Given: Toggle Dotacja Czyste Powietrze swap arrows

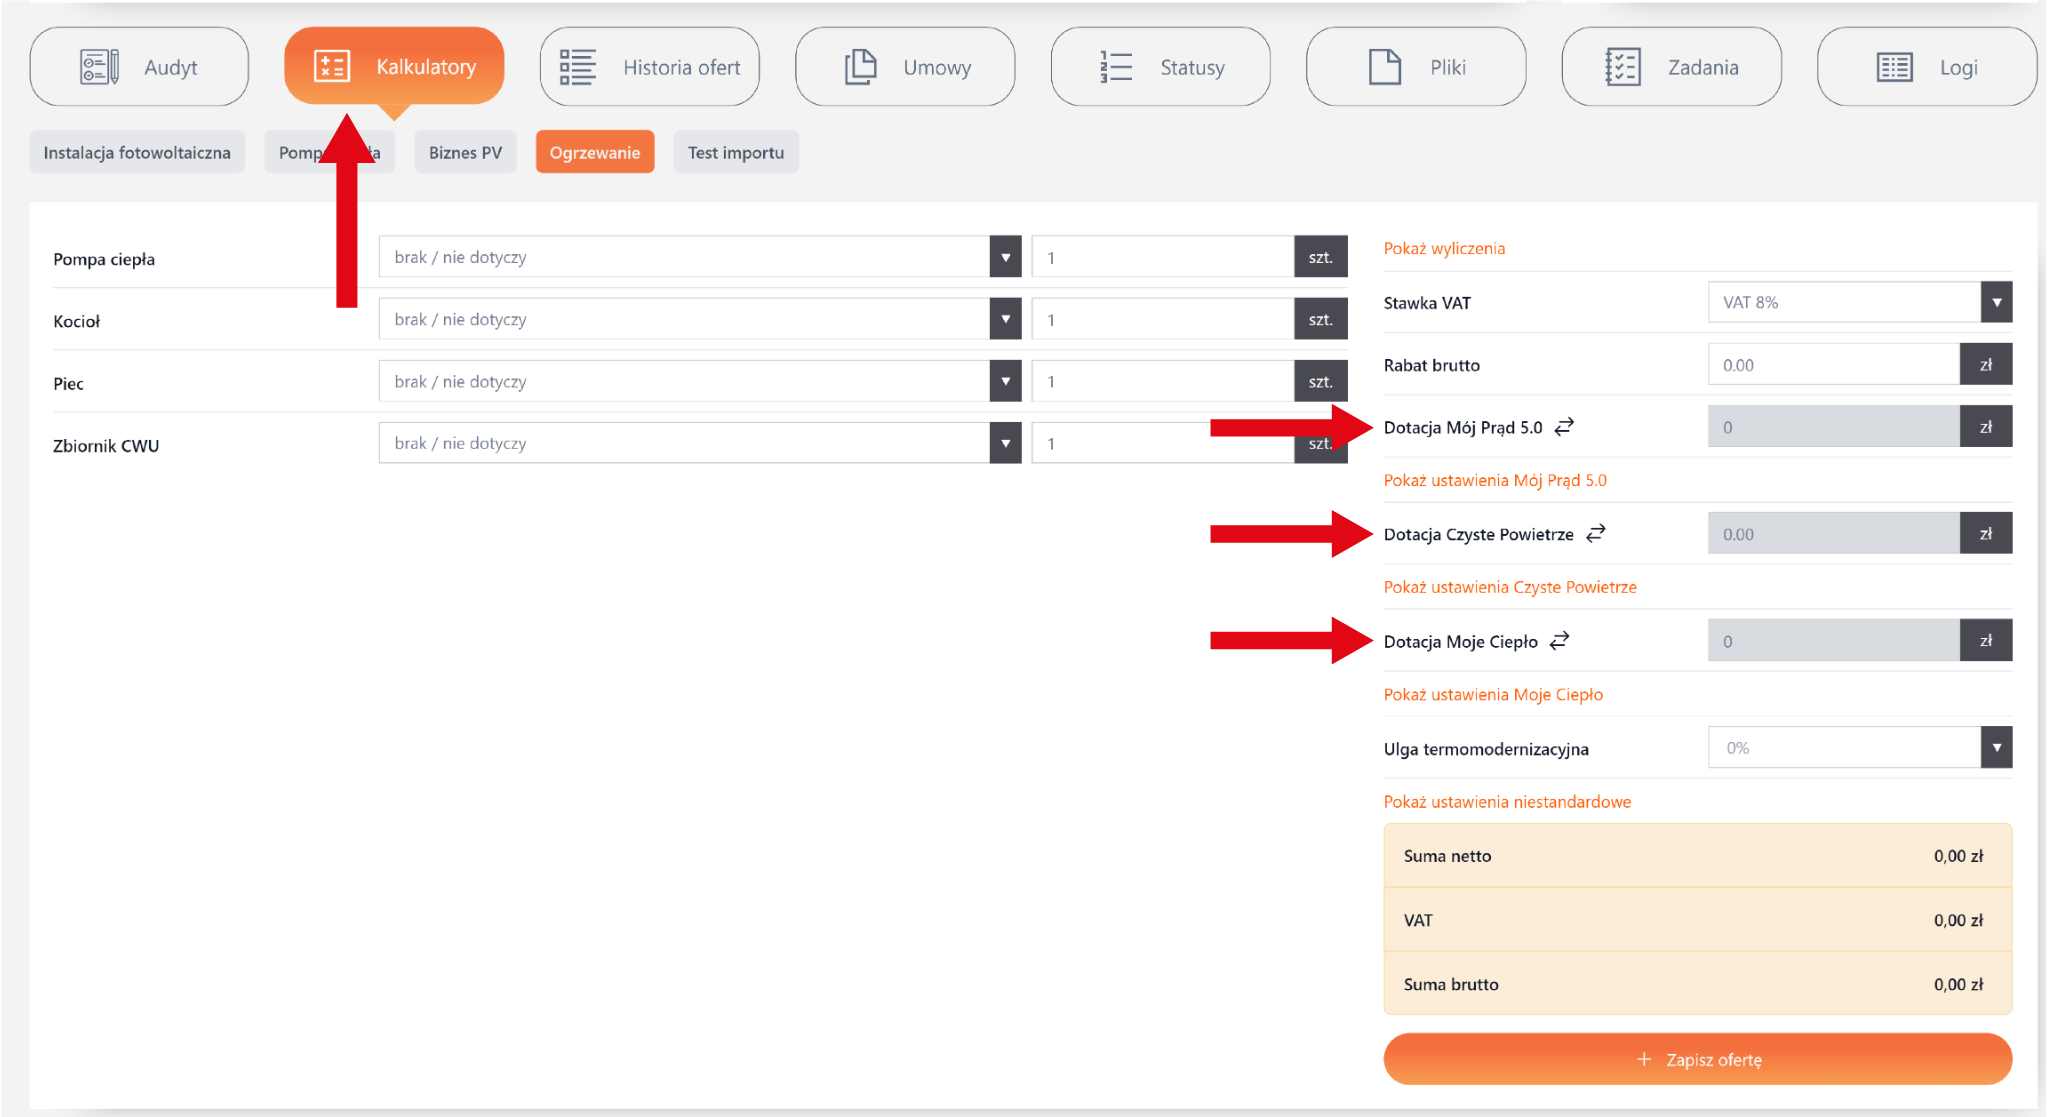Looking at the screenshot, I should 1596,533.
